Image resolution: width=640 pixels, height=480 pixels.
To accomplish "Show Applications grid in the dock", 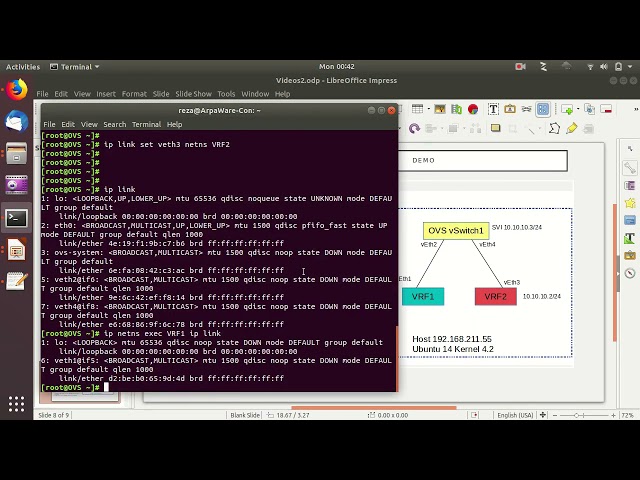I will point(16,404).
